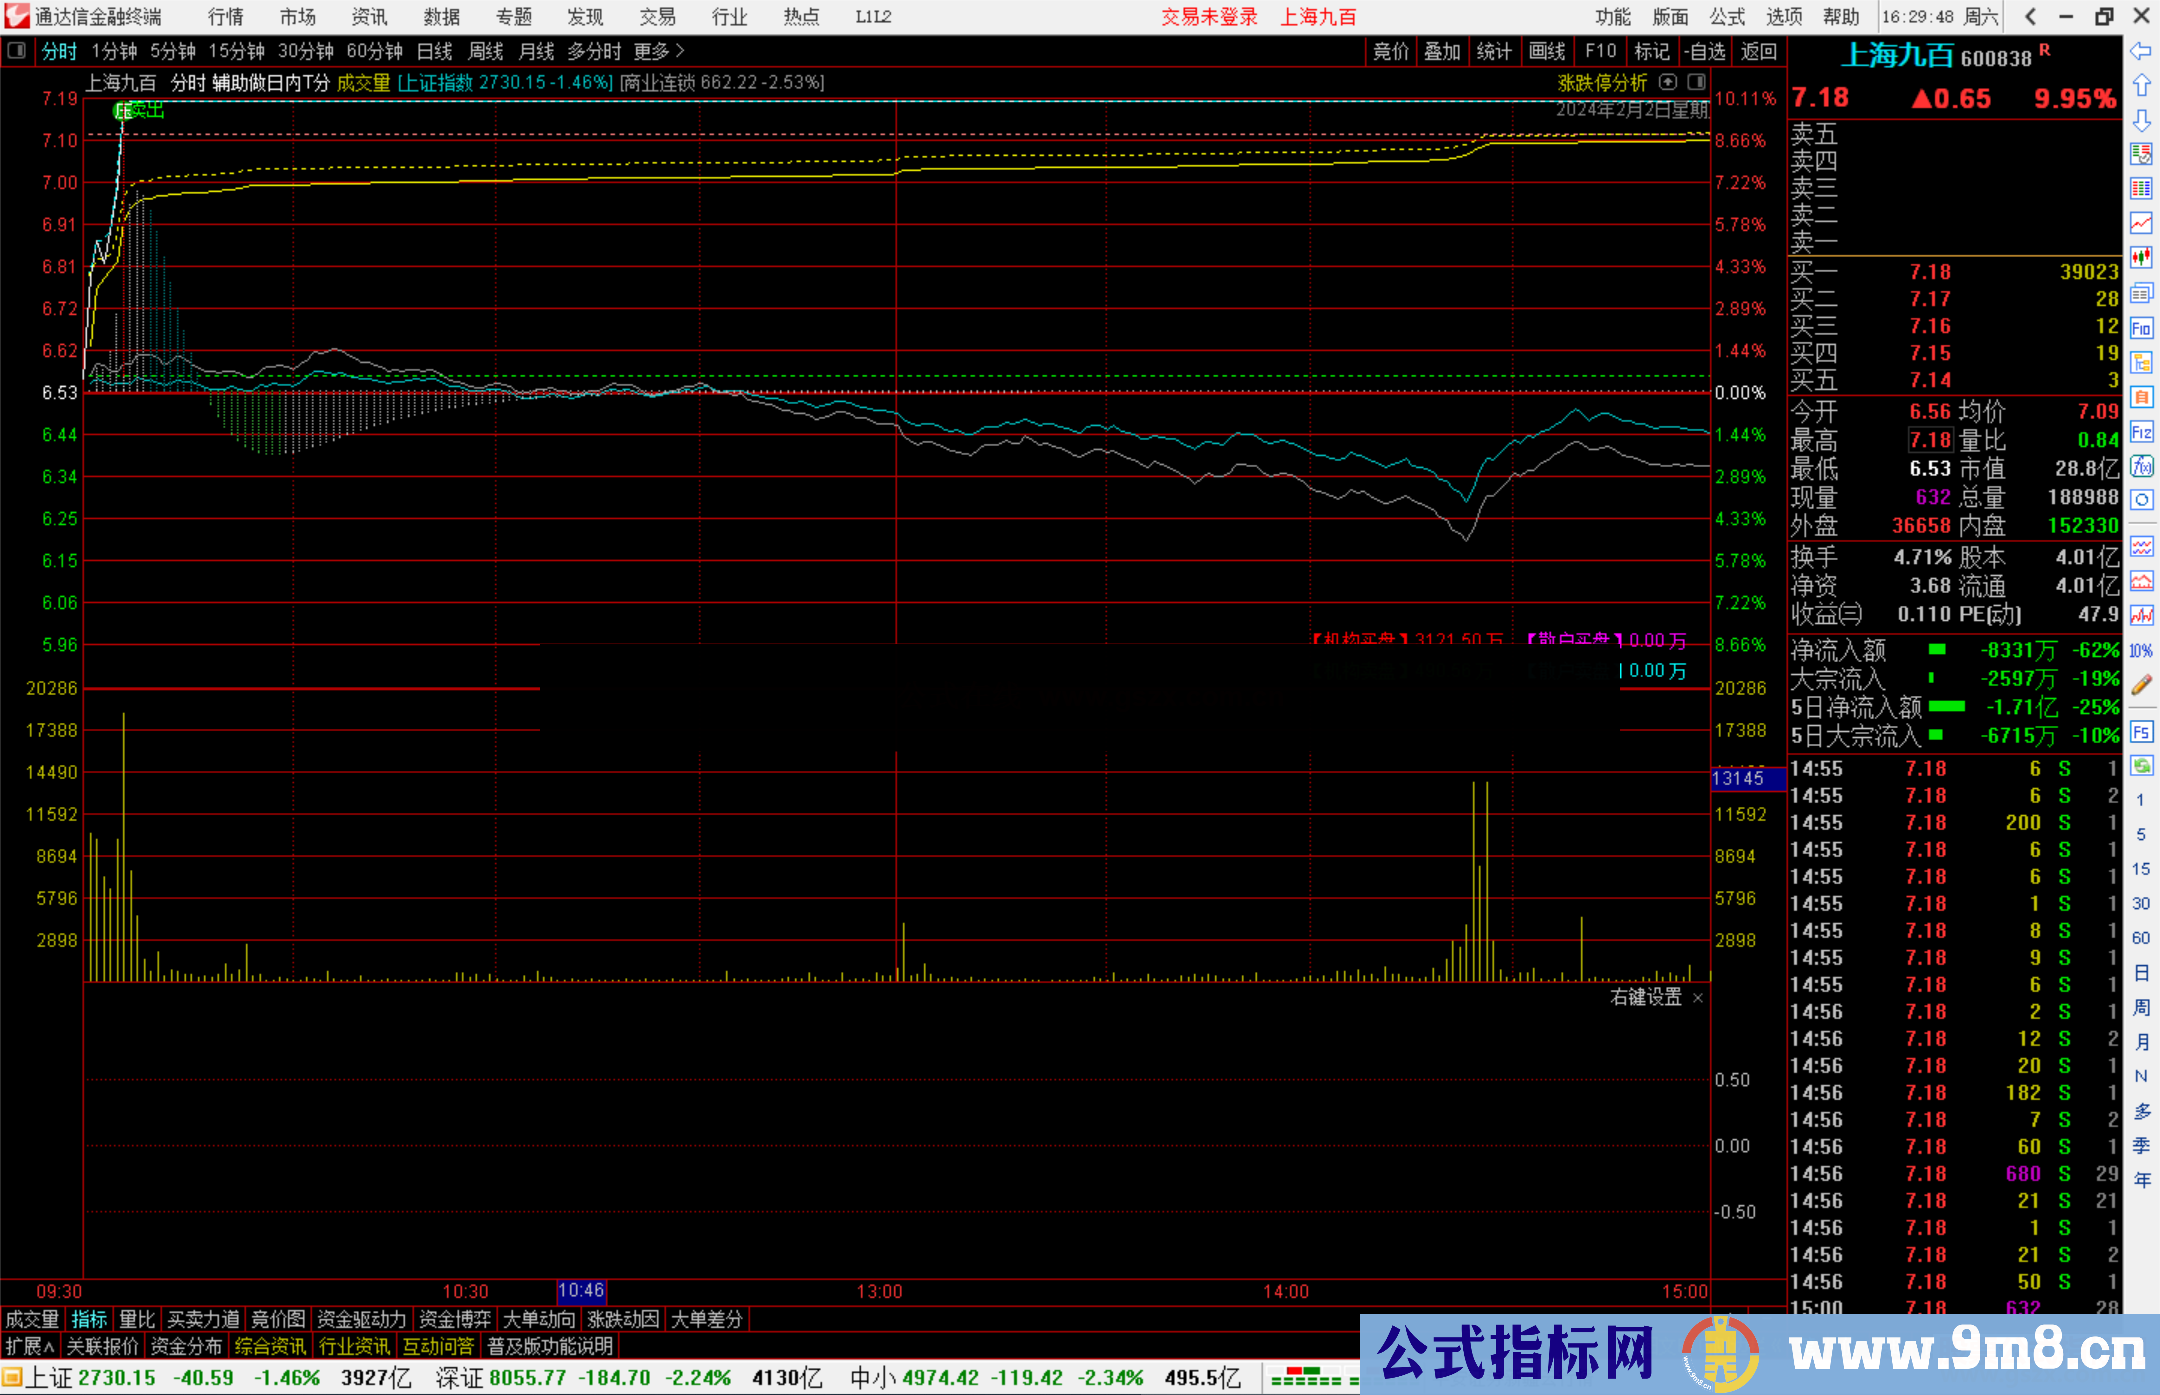2160x1395 pixels.
Task: Toggle the side panel icon beside 涨跌停分析
Action: coord(1696,82)
